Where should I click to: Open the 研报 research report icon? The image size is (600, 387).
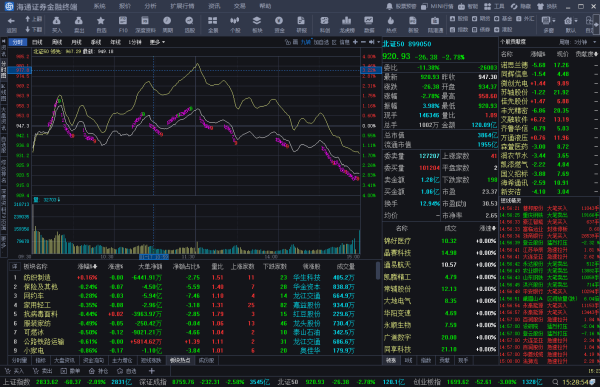302,24
